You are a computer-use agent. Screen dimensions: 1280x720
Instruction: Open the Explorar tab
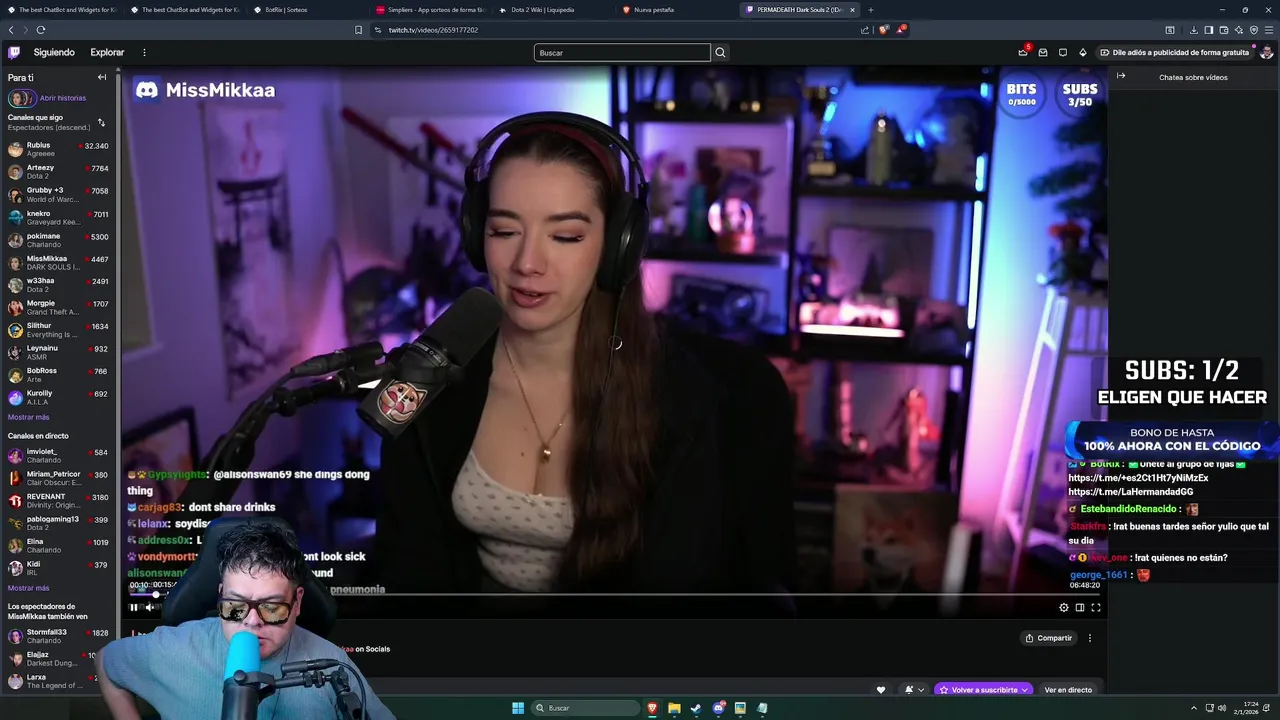107,52
